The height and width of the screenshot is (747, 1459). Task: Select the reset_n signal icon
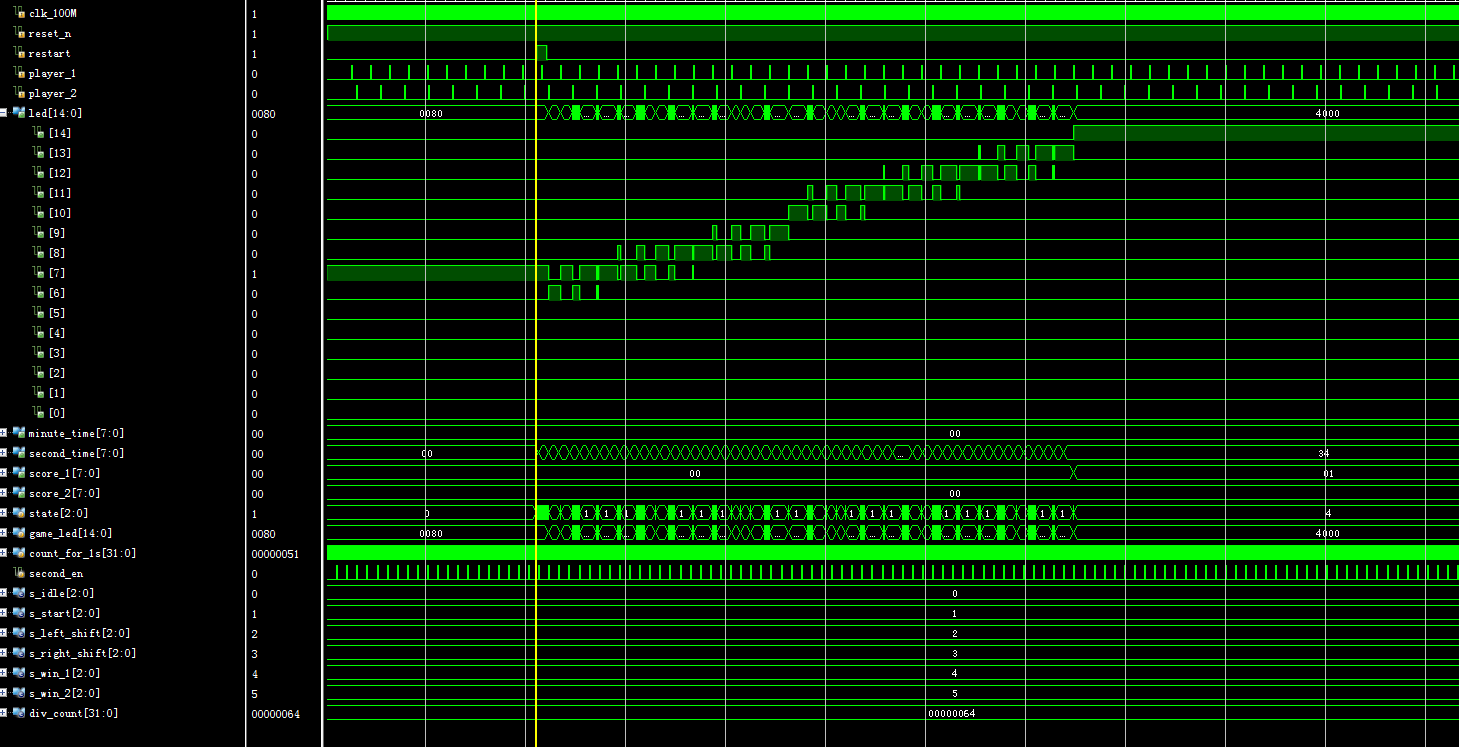click(x=20, y=33)
